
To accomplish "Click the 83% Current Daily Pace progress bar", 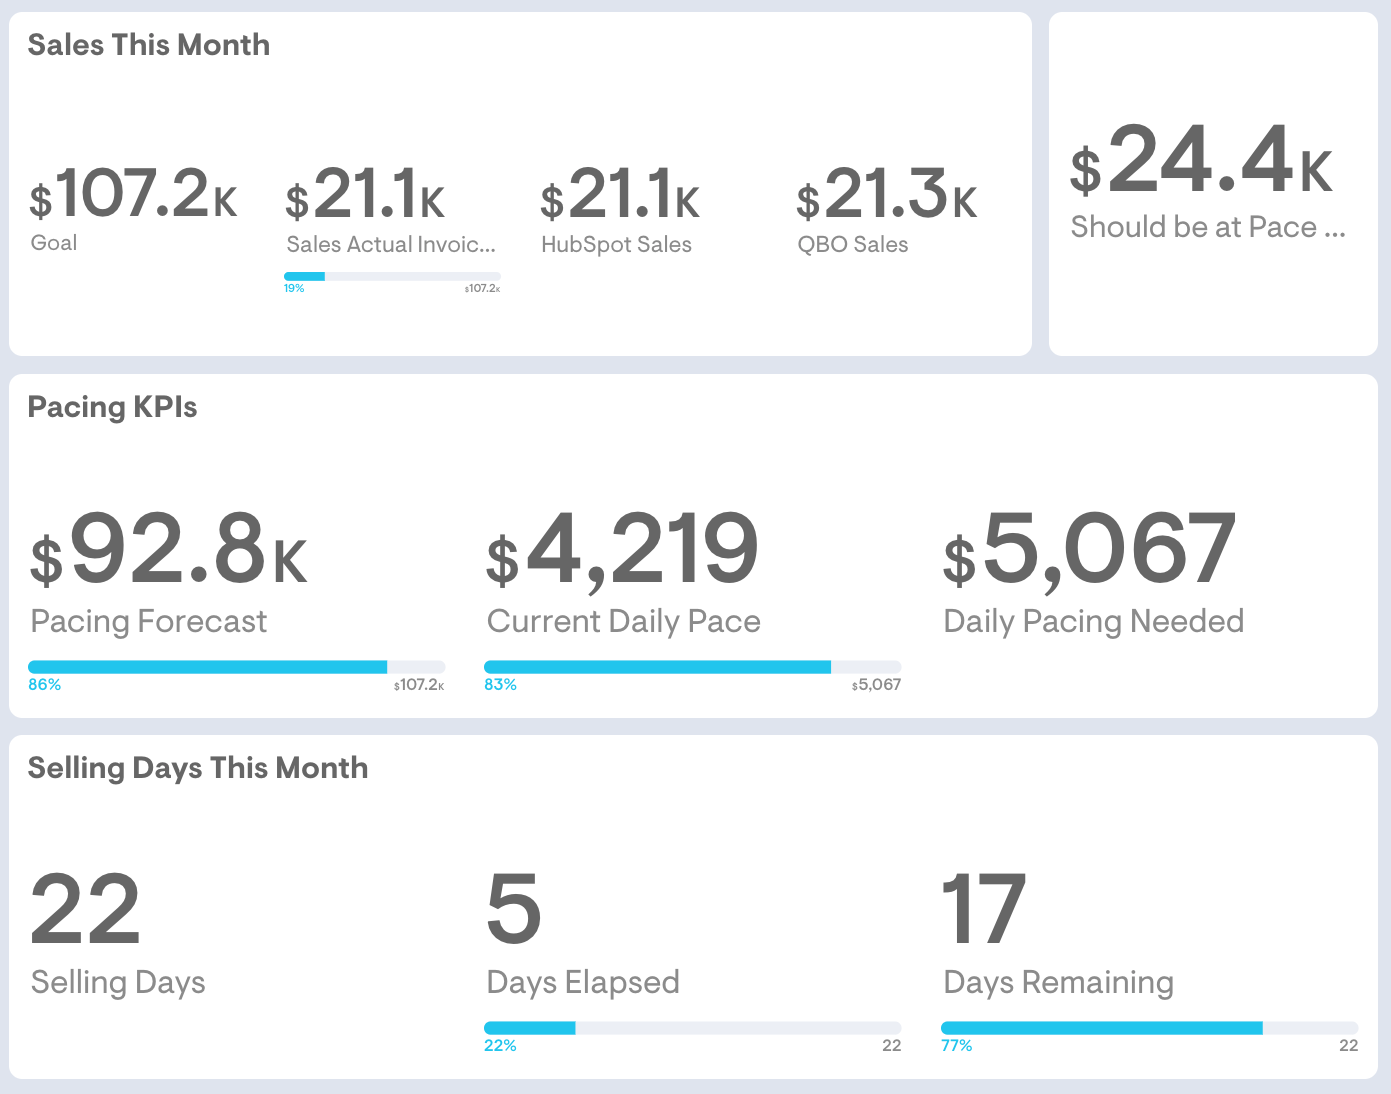I will click(x=692, y=667).
